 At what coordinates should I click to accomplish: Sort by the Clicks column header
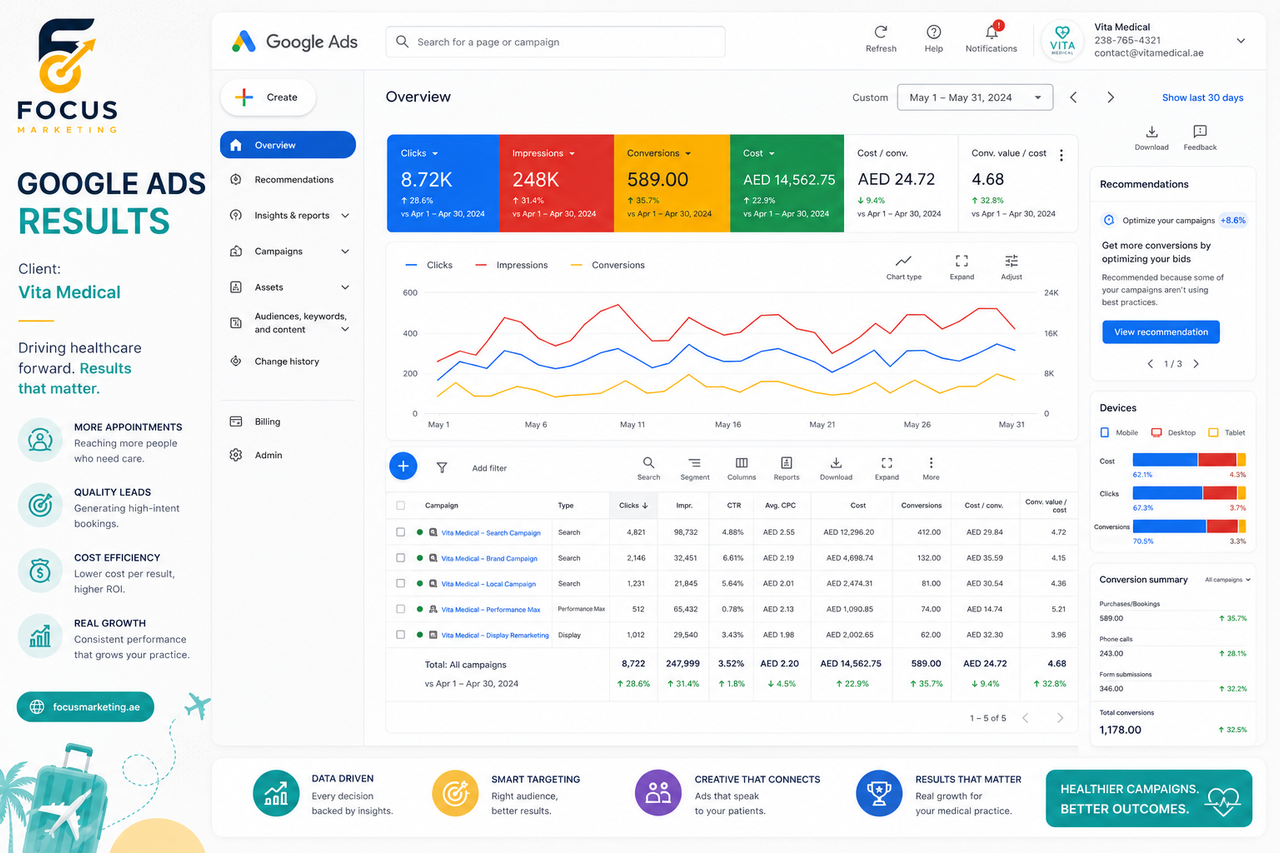[634, 506]
